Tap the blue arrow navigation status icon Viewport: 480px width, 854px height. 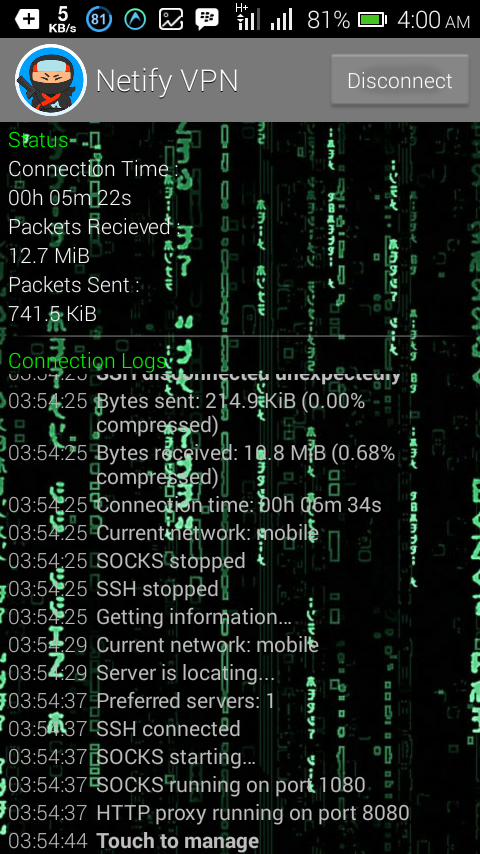[x=135, y=20]
